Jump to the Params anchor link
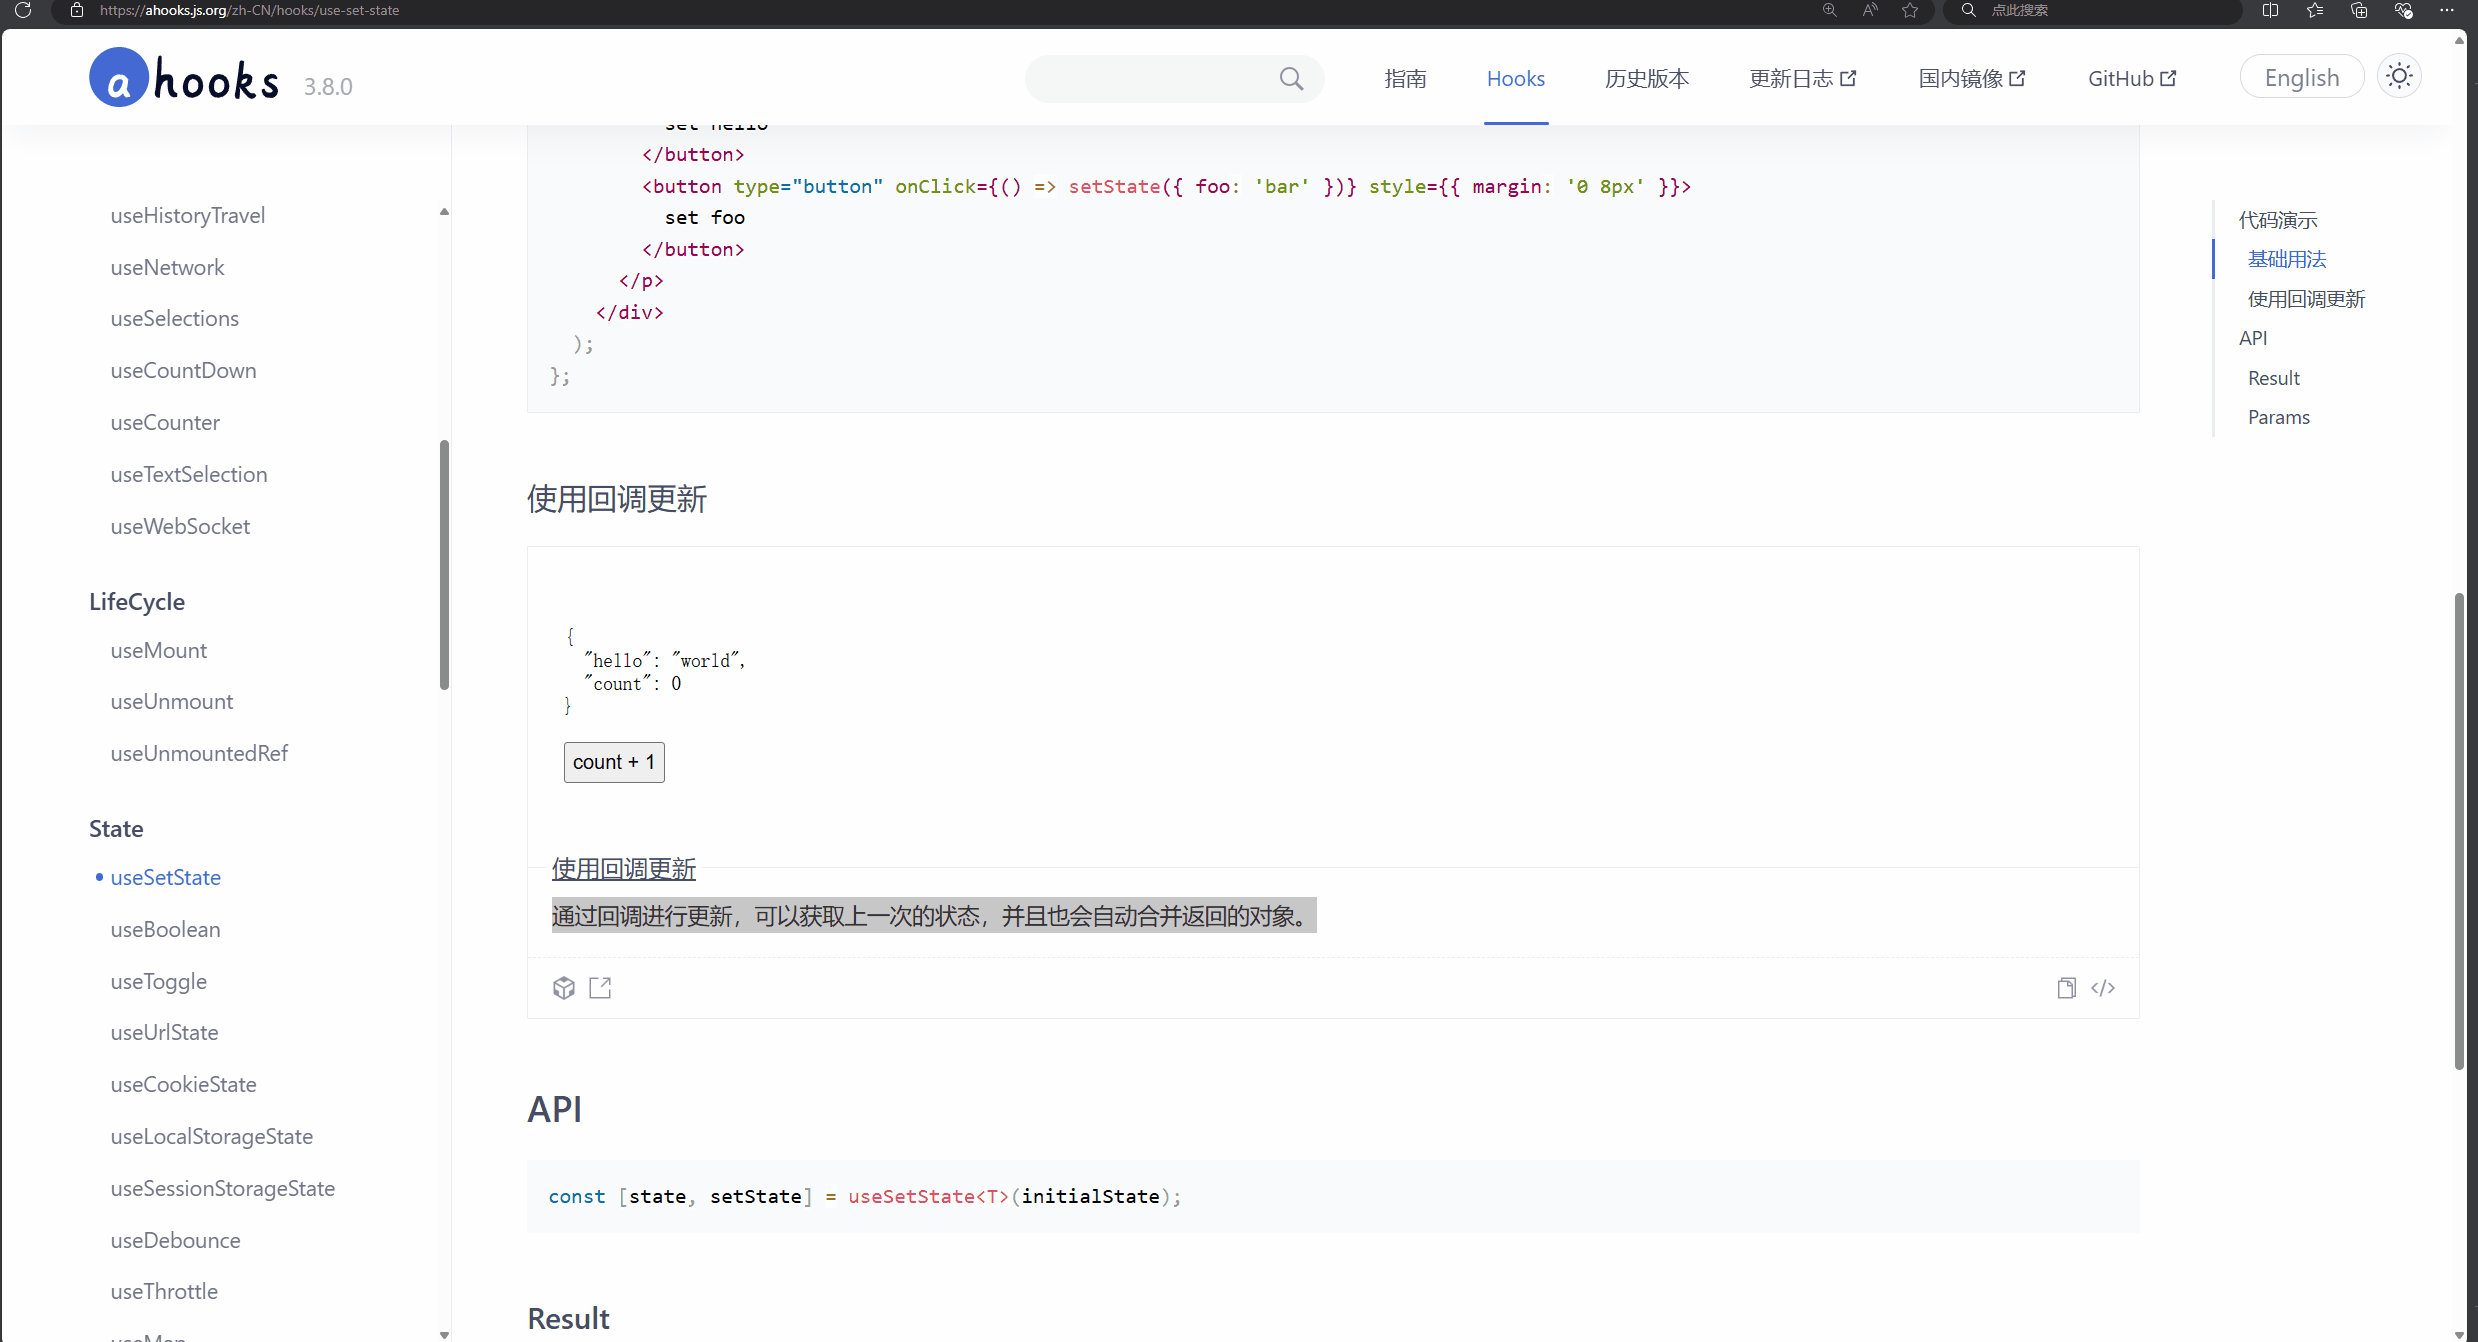 2279,417
